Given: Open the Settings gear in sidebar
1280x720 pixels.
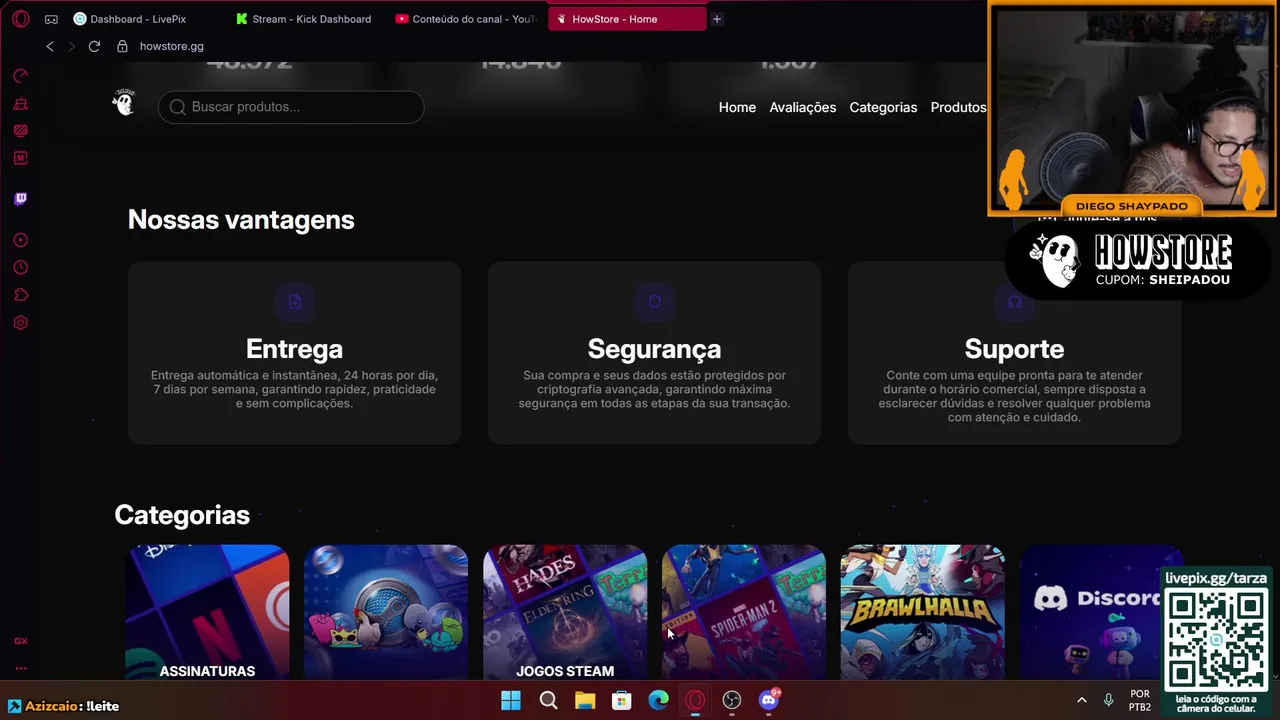Looking at the screenshot, I should tap(21, 323).
